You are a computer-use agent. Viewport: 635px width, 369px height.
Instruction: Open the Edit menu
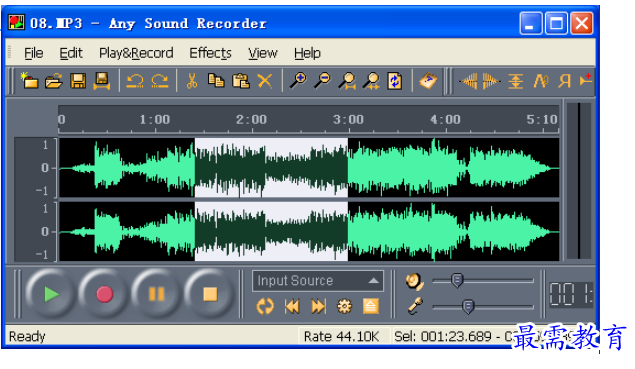[71, 53]
